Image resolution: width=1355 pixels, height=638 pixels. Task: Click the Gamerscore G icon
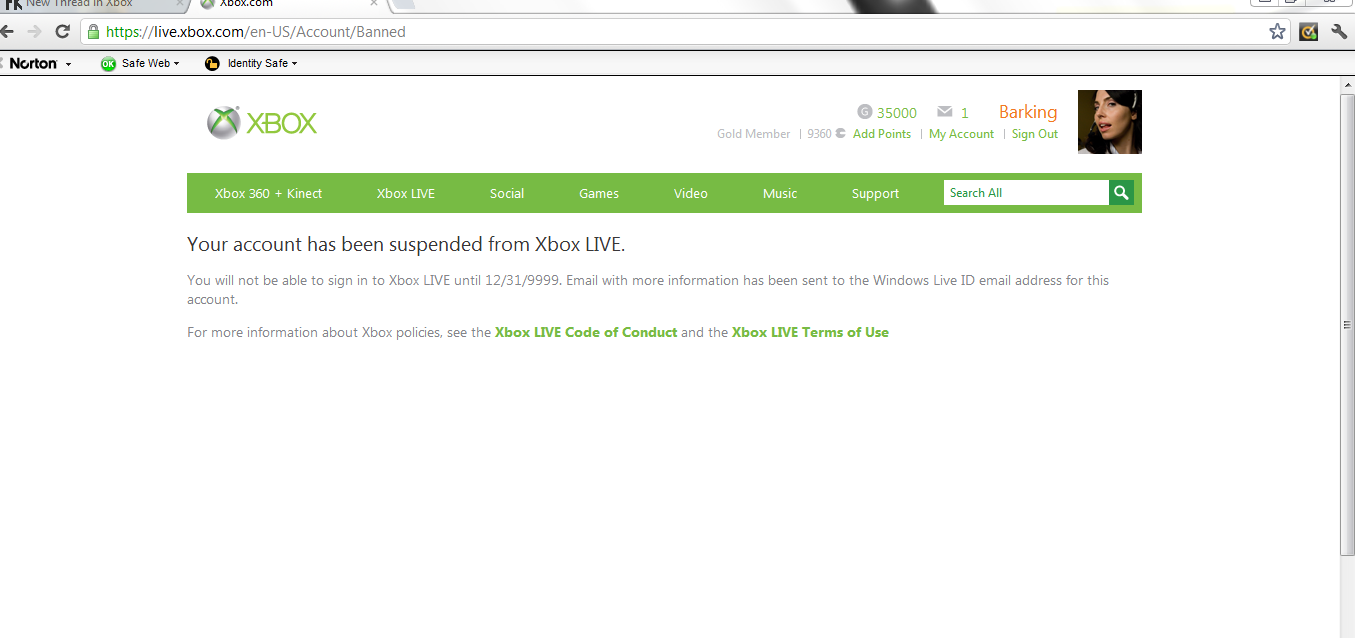pyautogui.click(x=865, y=112)
